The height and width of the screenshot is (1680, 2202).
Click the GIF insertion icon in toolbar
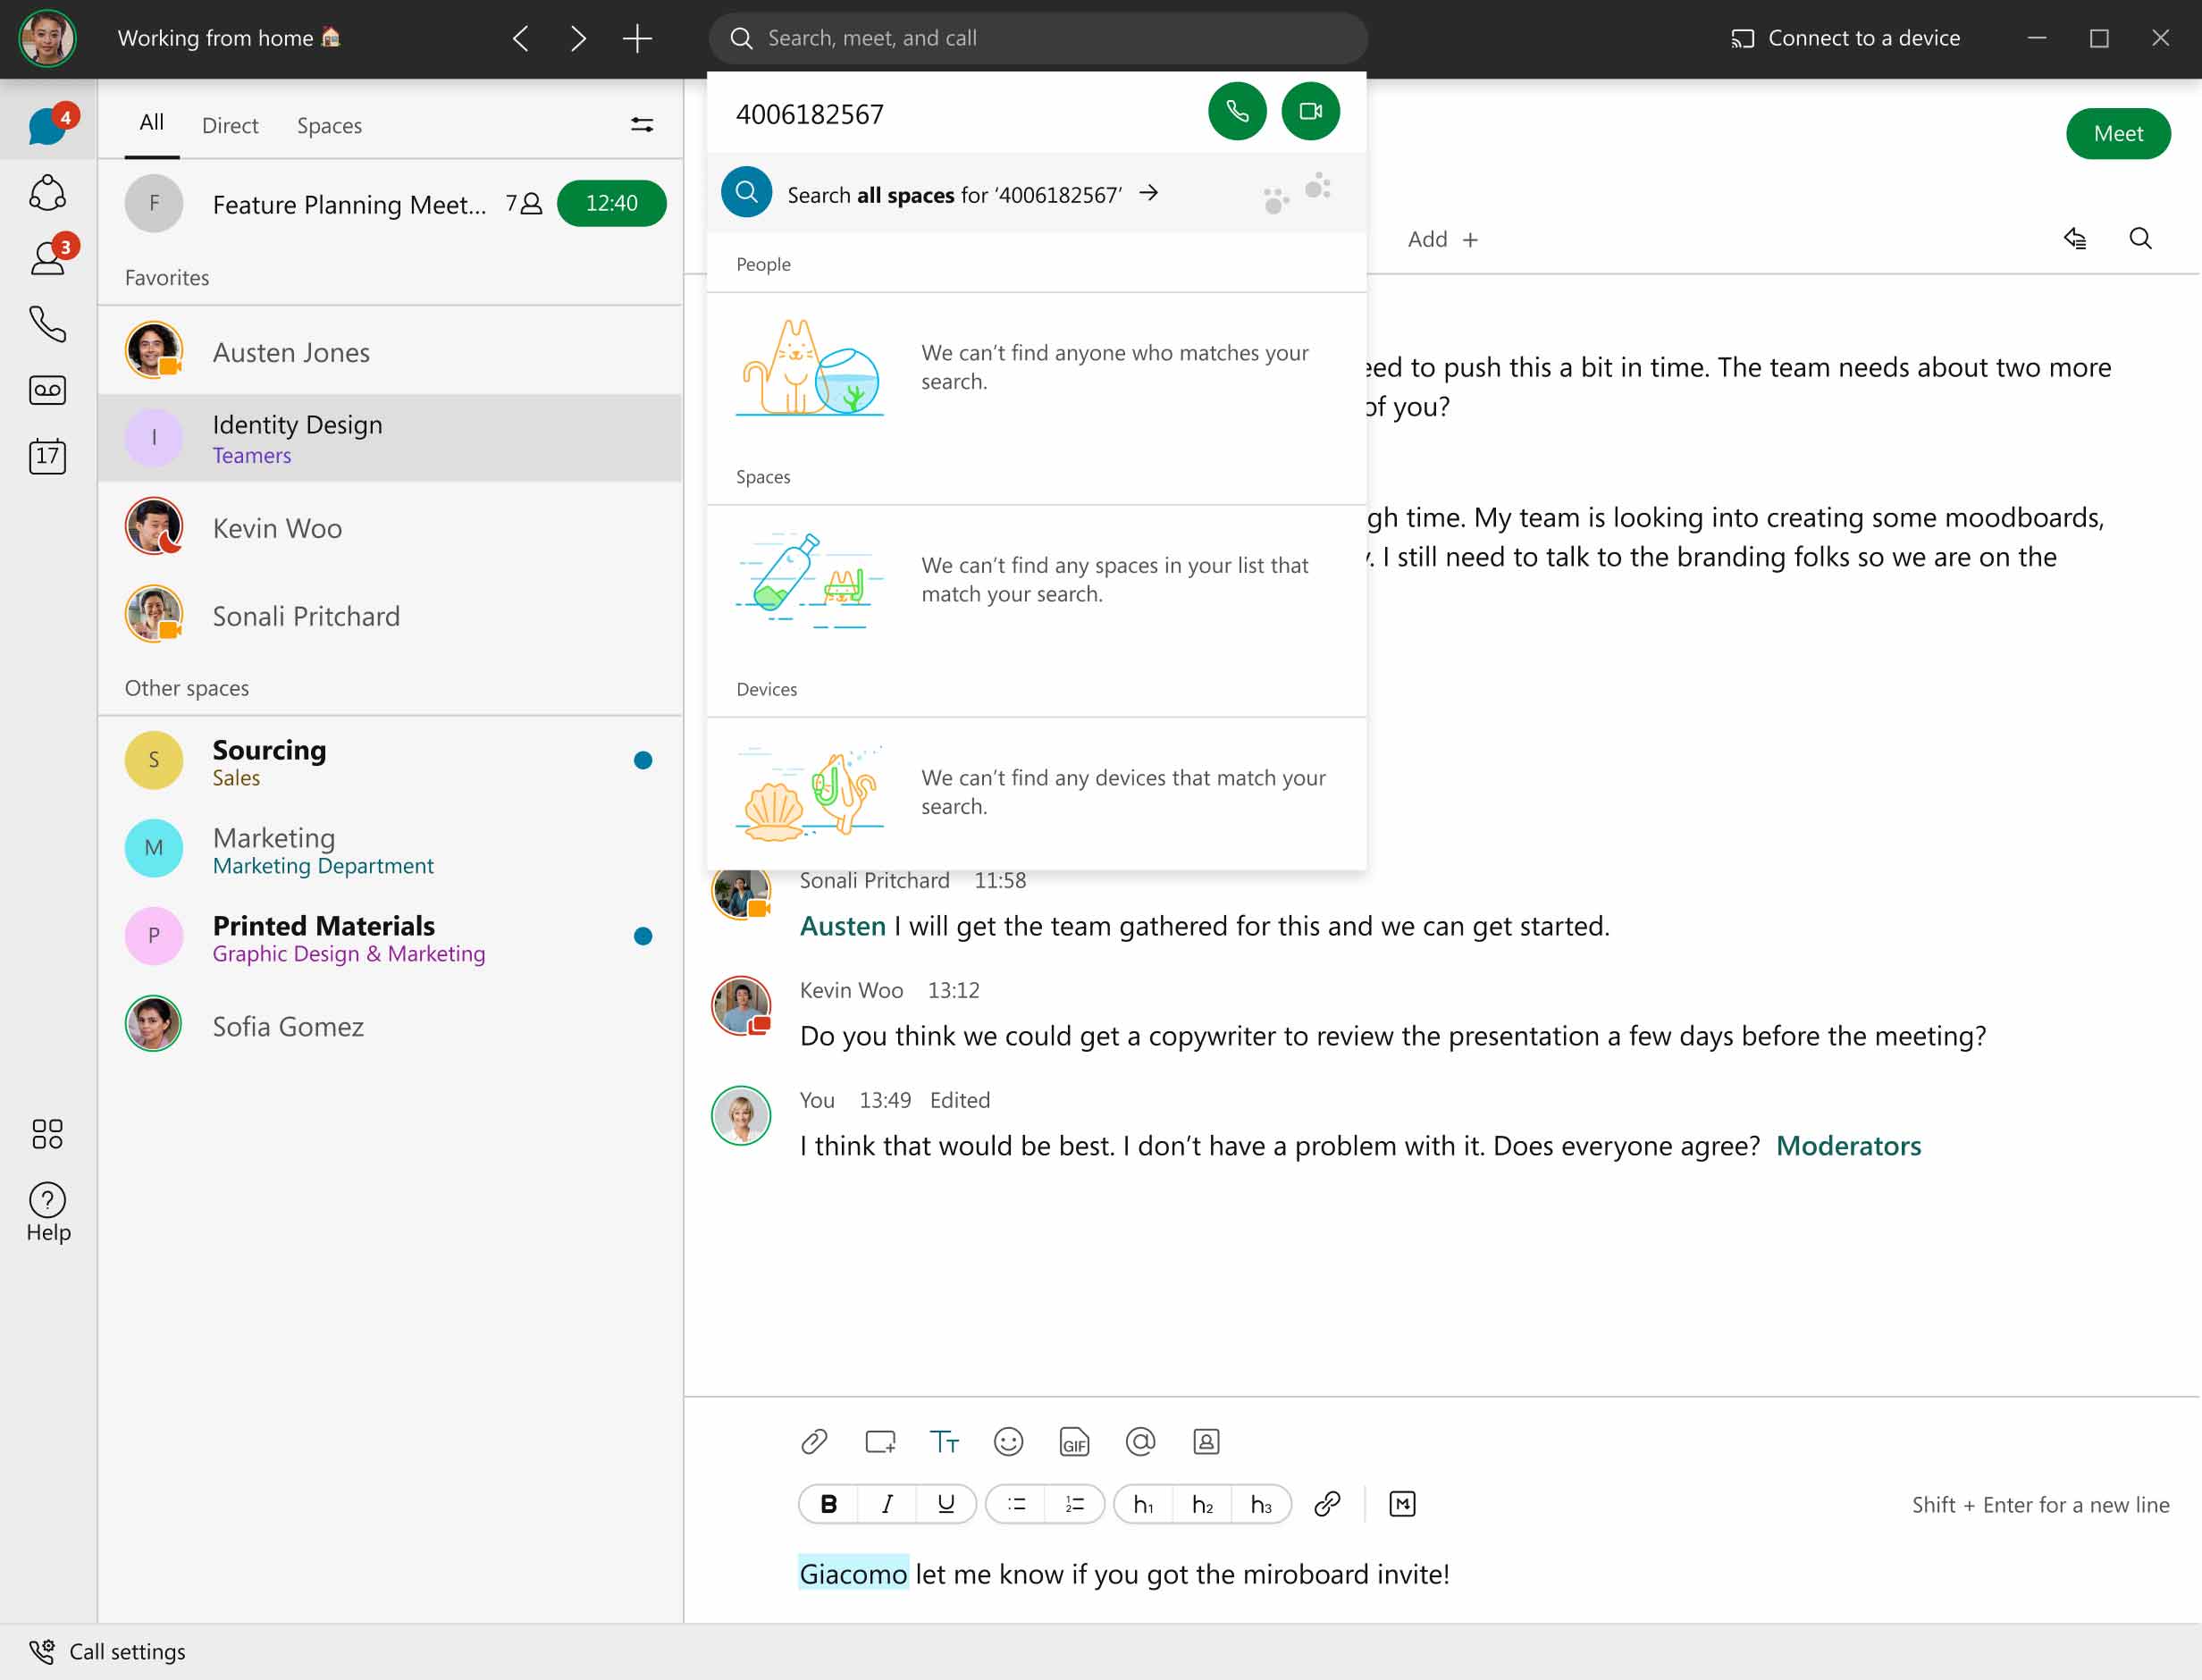pos(1072,1441)
